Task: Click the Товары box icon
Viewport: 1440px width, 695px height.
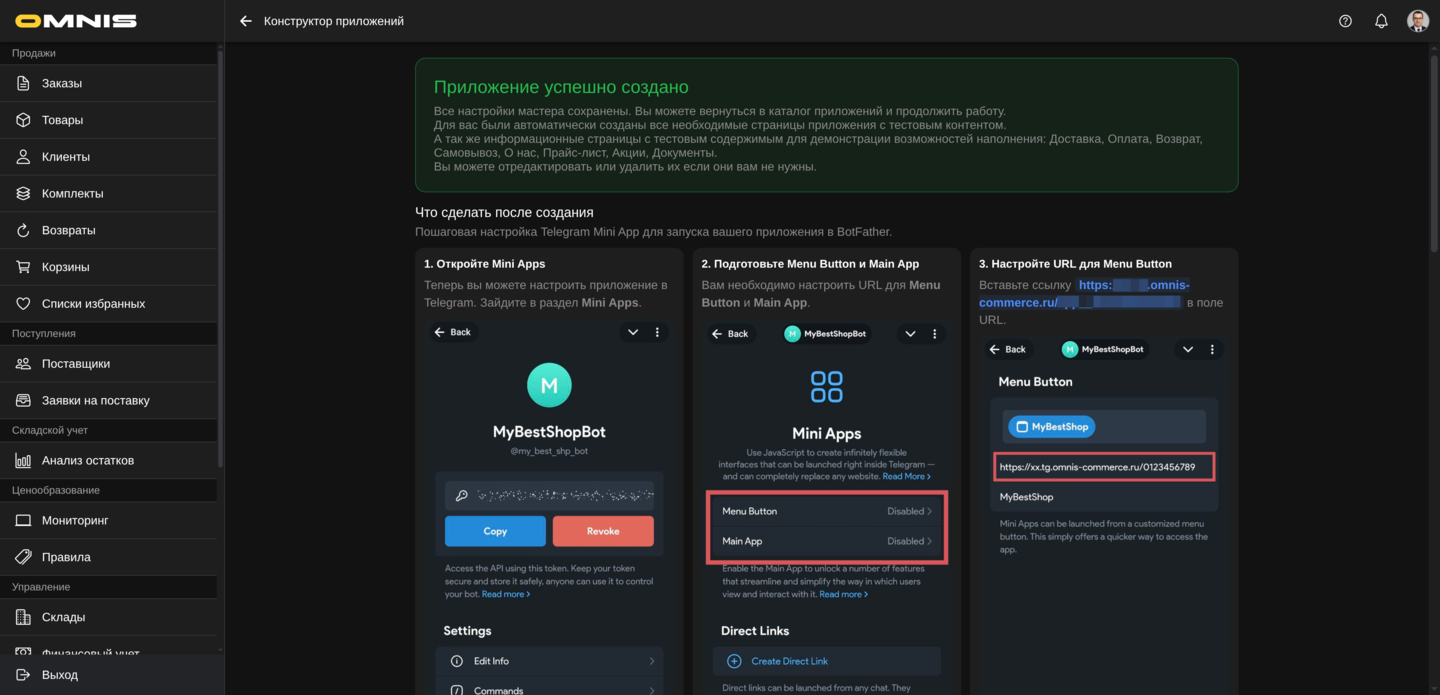Action: click(23, 120)
